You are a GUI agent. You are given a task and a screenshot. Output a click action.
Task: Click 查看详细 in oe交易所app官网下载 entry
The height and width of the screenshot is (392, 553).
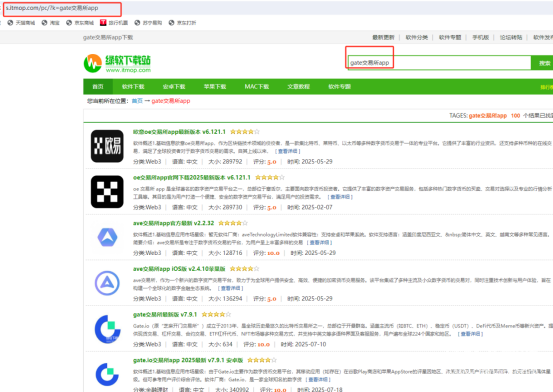click(x=340, y=197)
